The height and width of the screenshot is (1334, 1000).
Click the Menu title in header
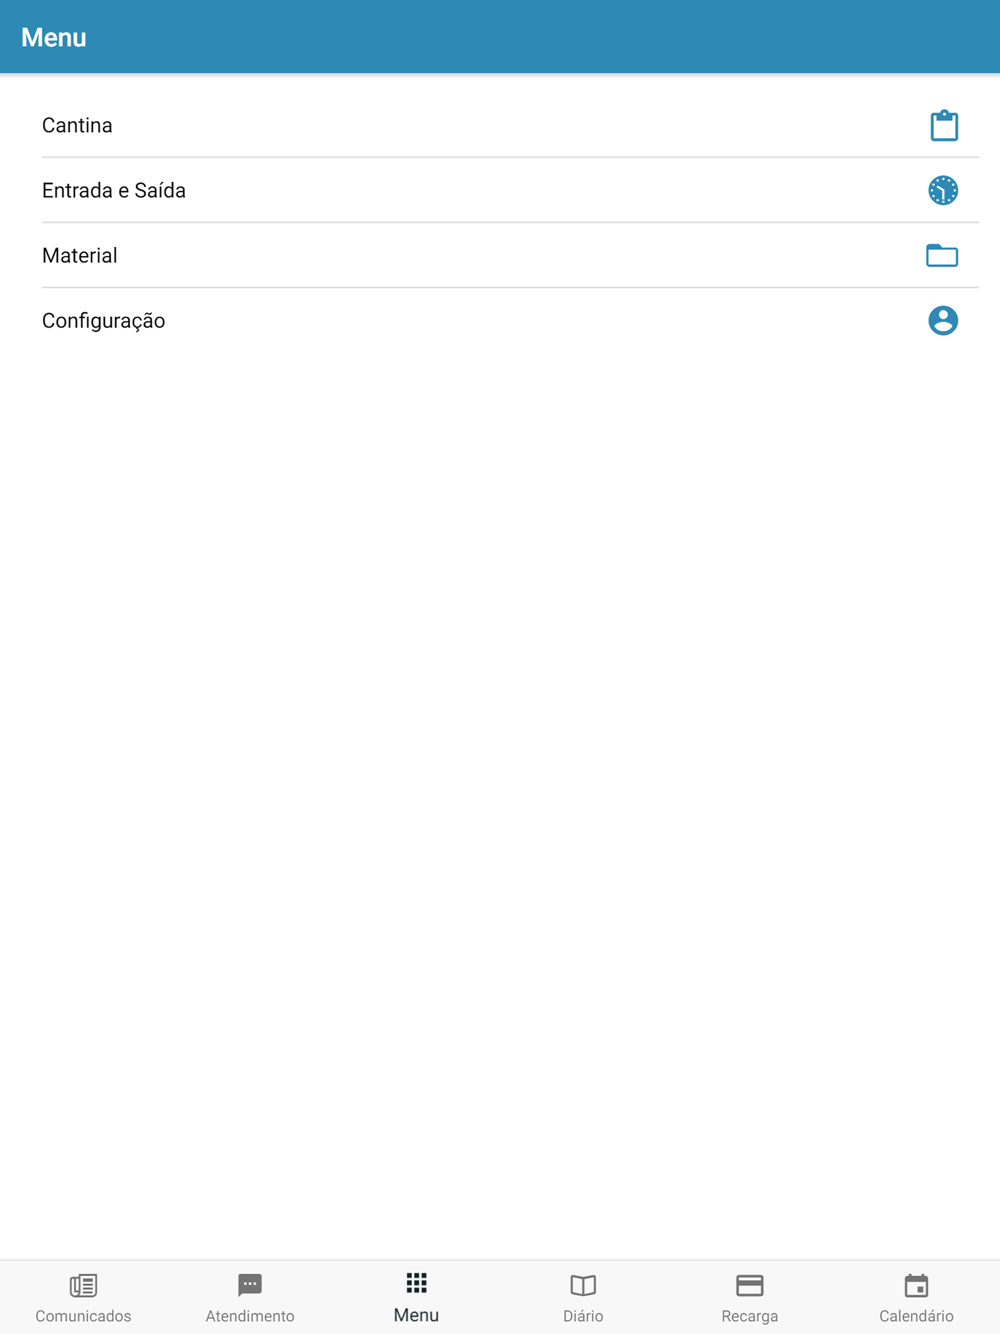point(54,37)
